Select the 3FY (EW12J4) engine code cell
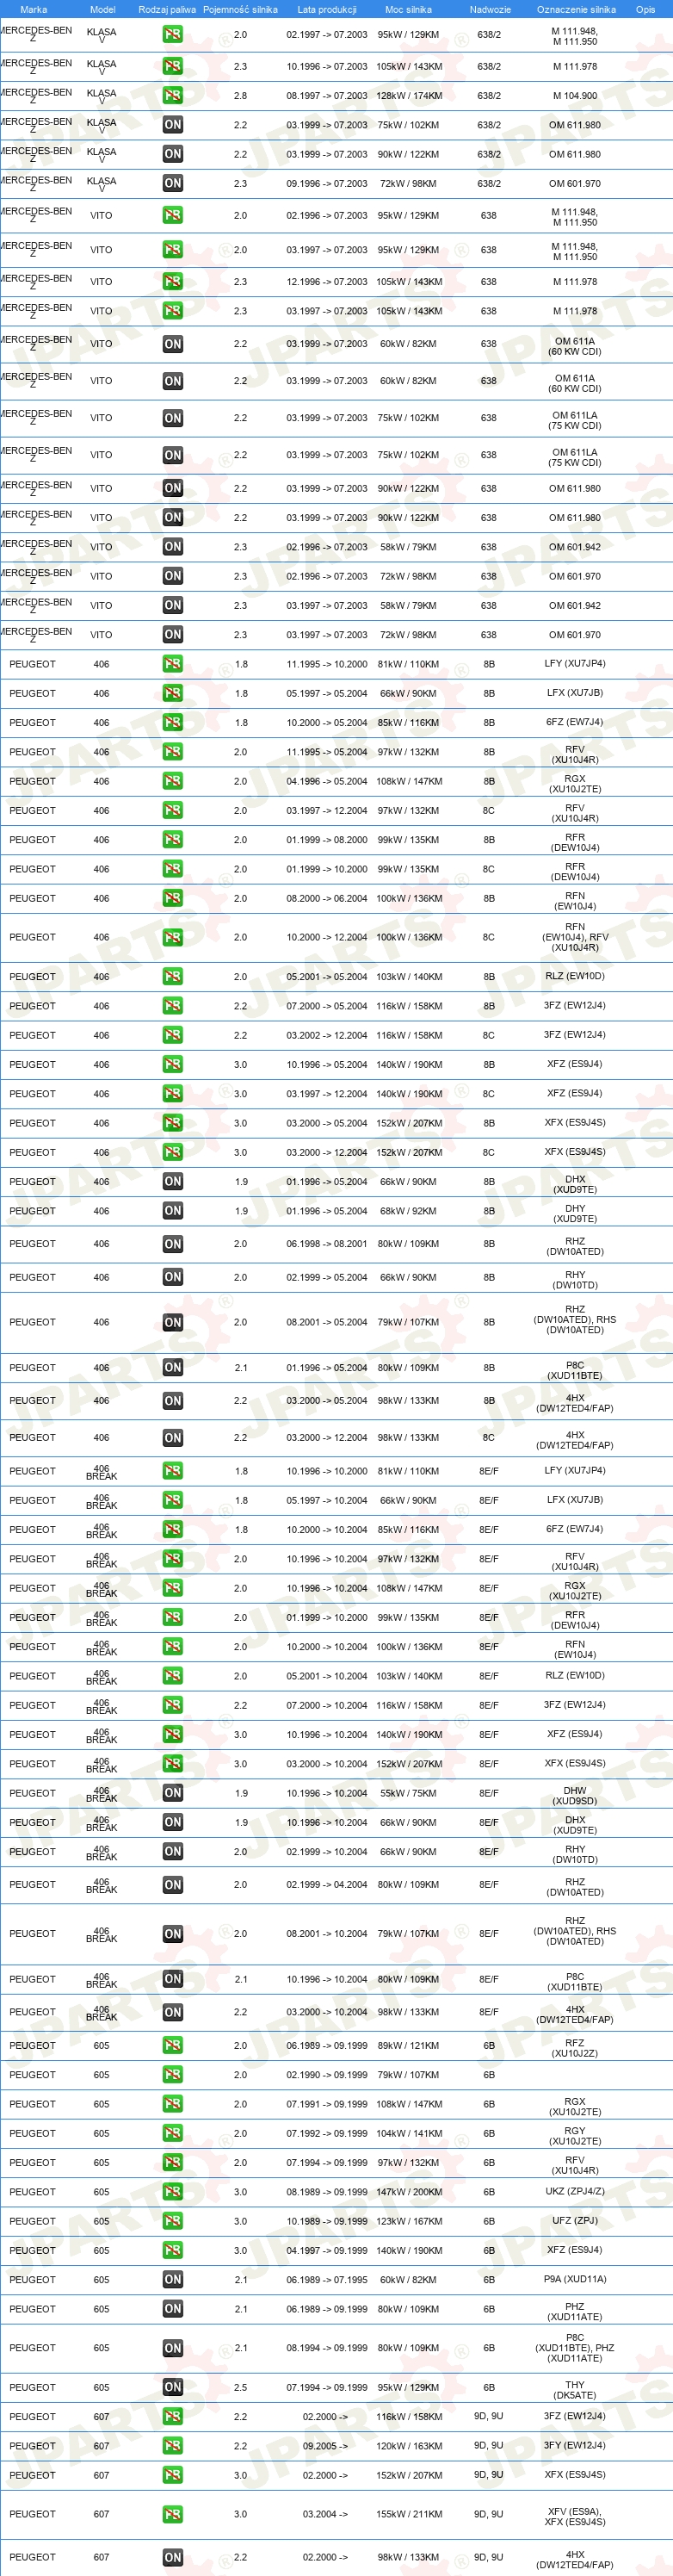The width and height of the screenshot is (673, 2576). pyautogui.click(x=575, y=2445)
